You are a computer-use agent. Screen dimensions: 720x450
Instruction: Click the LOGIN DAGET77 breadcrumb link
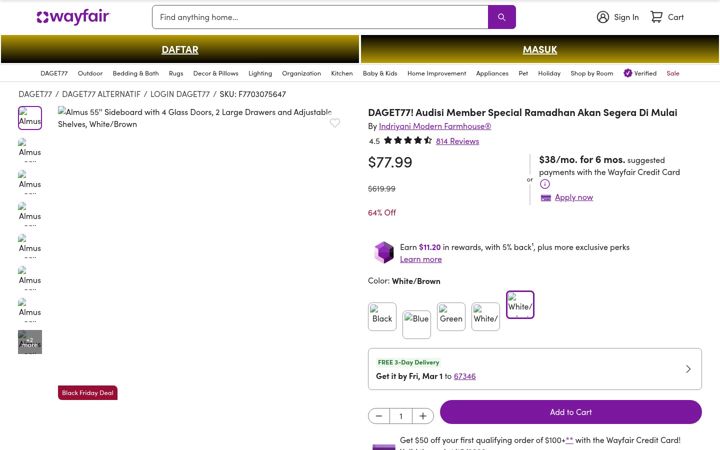tap(180, 94)
